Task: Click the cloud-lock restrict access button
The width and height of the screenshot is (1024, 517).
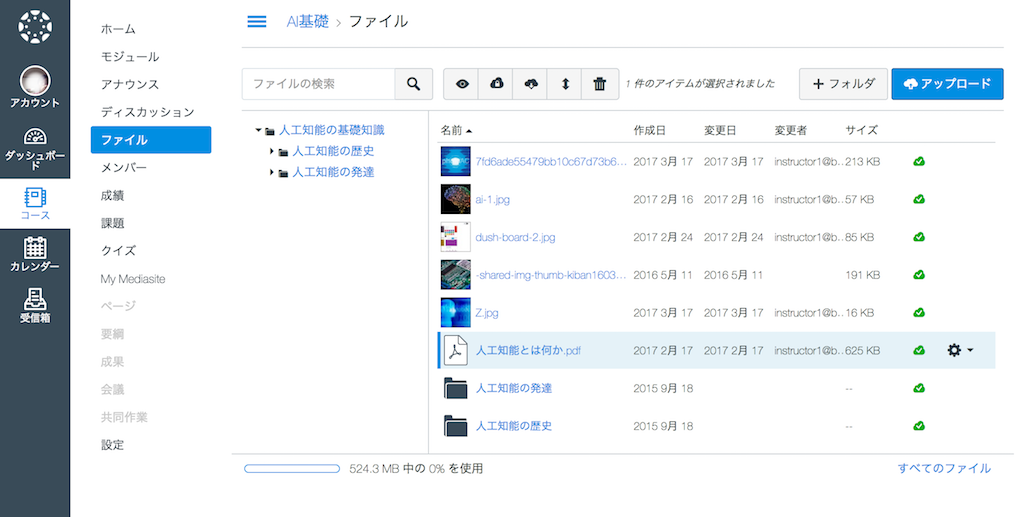Action: [496, 84]
